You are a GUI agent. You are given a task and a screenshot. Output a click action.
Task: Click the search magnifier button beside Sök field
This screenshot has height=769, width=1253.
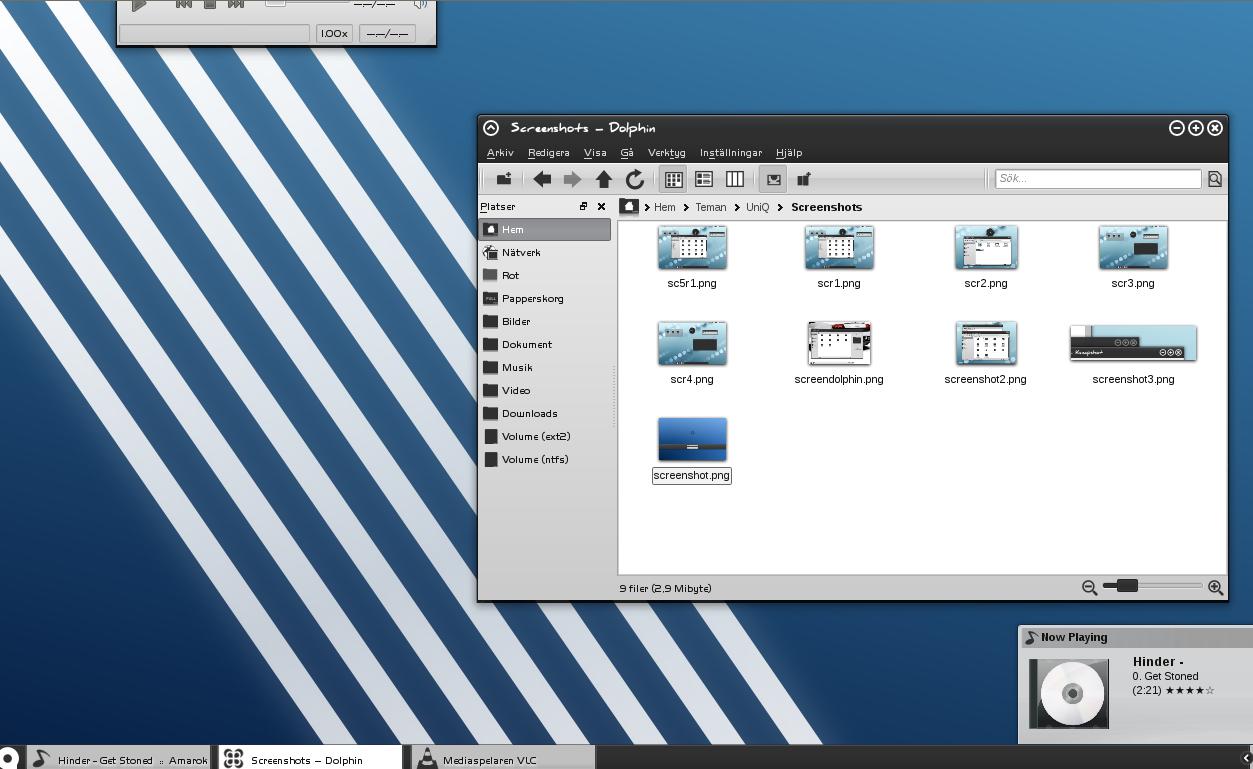coord(1214,179)
